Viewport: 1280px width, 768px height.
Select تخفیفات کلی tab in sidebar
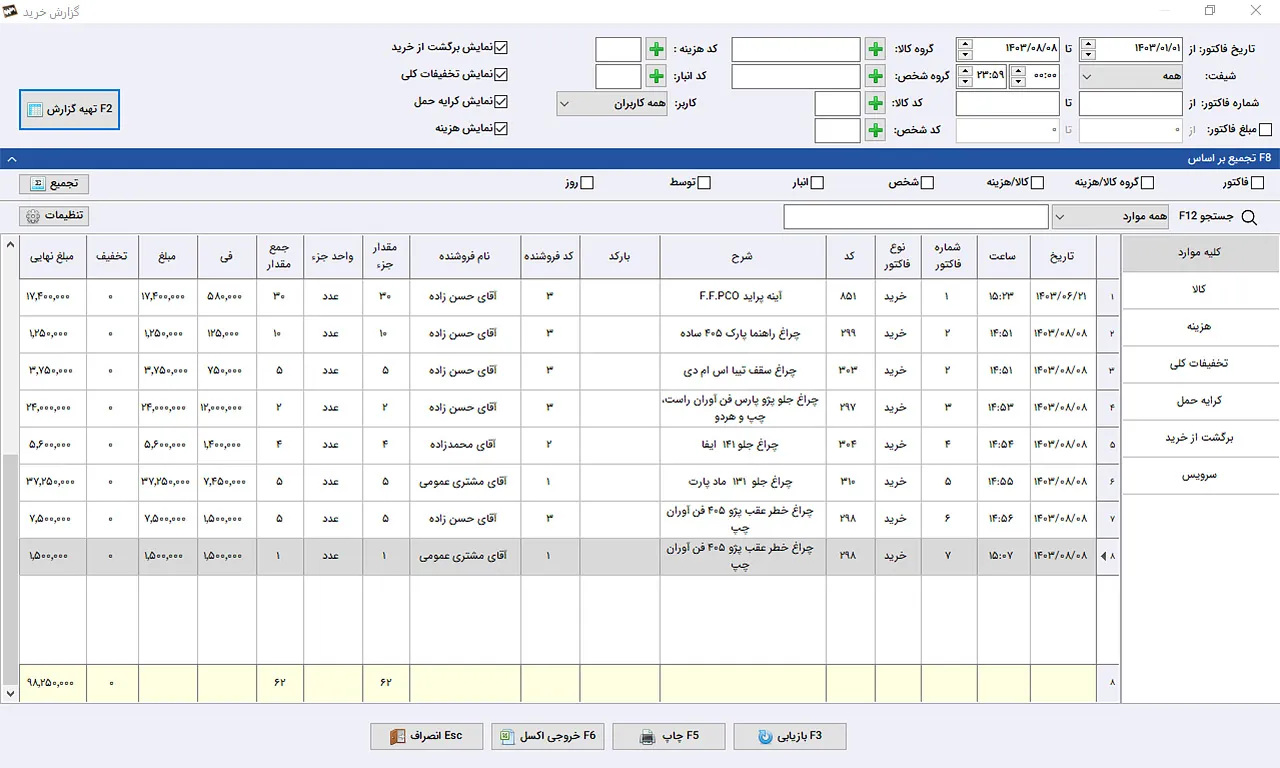(1201, 364)
